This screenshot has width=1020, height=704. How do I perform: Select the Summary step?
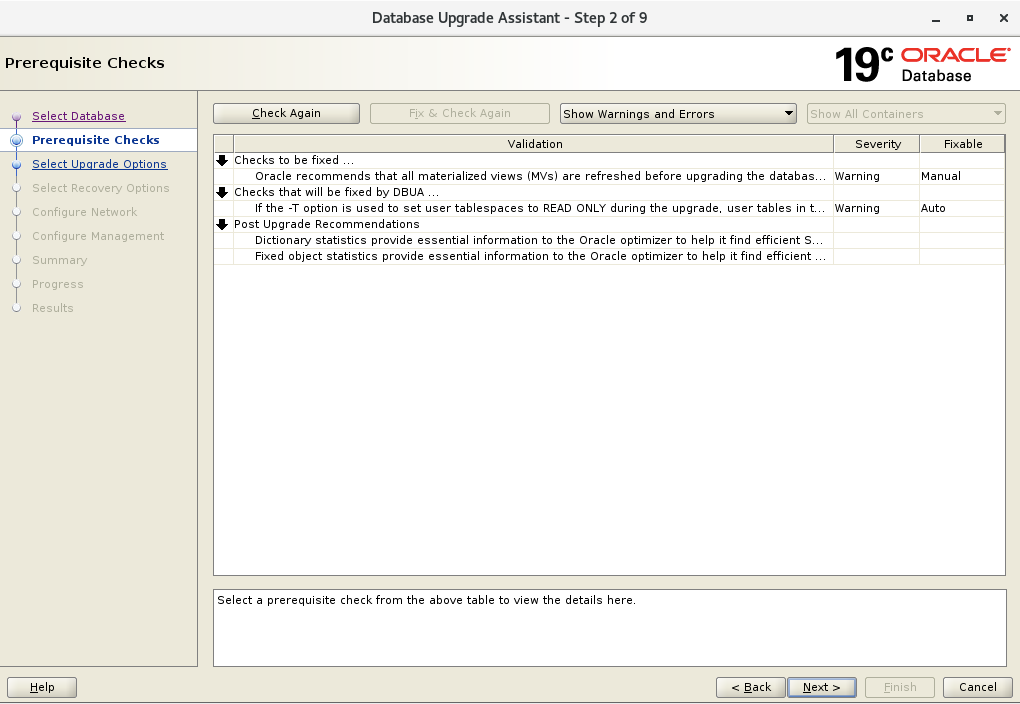tap(60, 260)
